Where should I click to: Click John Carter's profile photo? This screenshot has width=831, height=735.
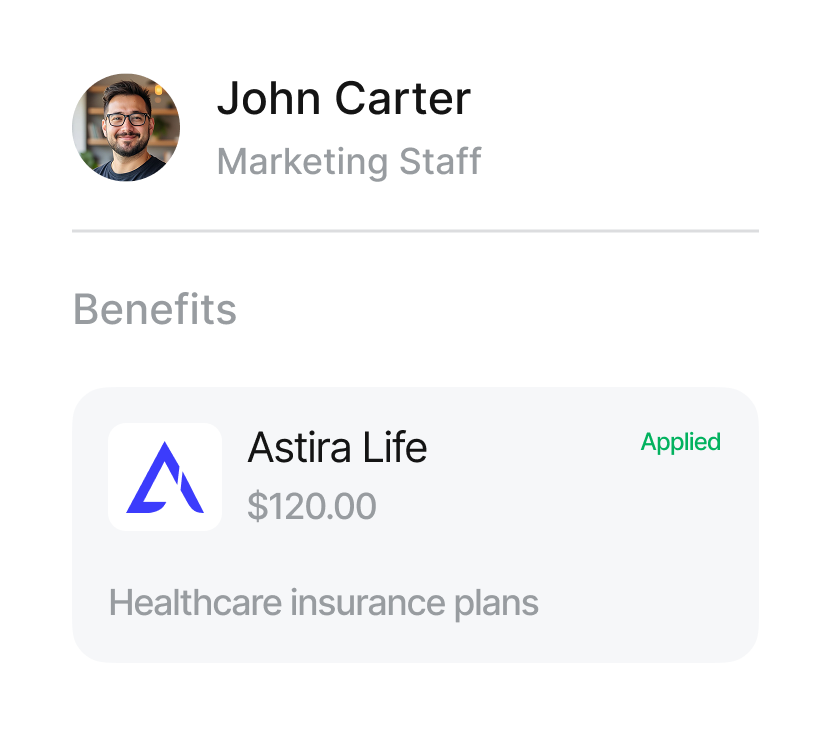tap(126, 127)
